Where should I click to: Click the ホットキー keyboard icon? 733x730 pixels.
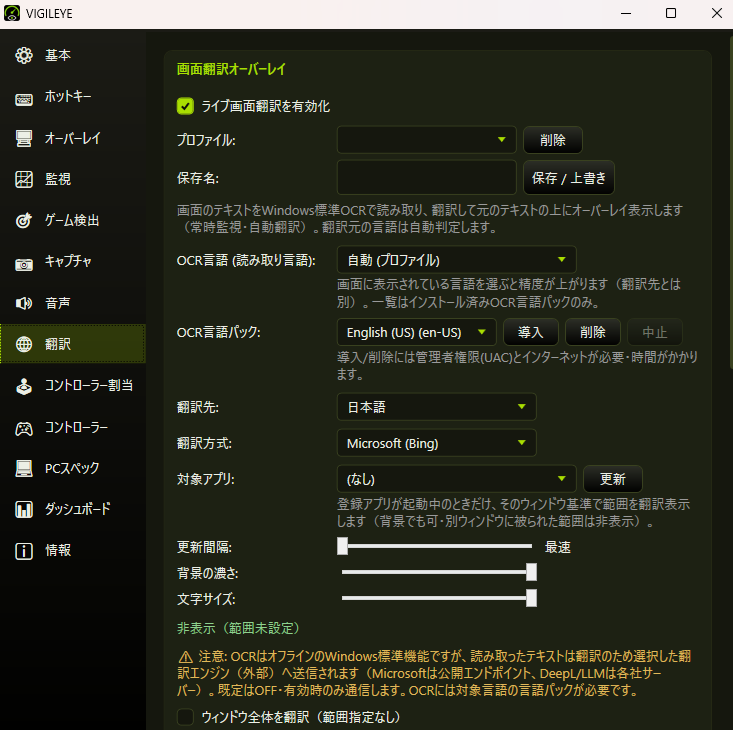pyautogui.click(x=24, y=99)
